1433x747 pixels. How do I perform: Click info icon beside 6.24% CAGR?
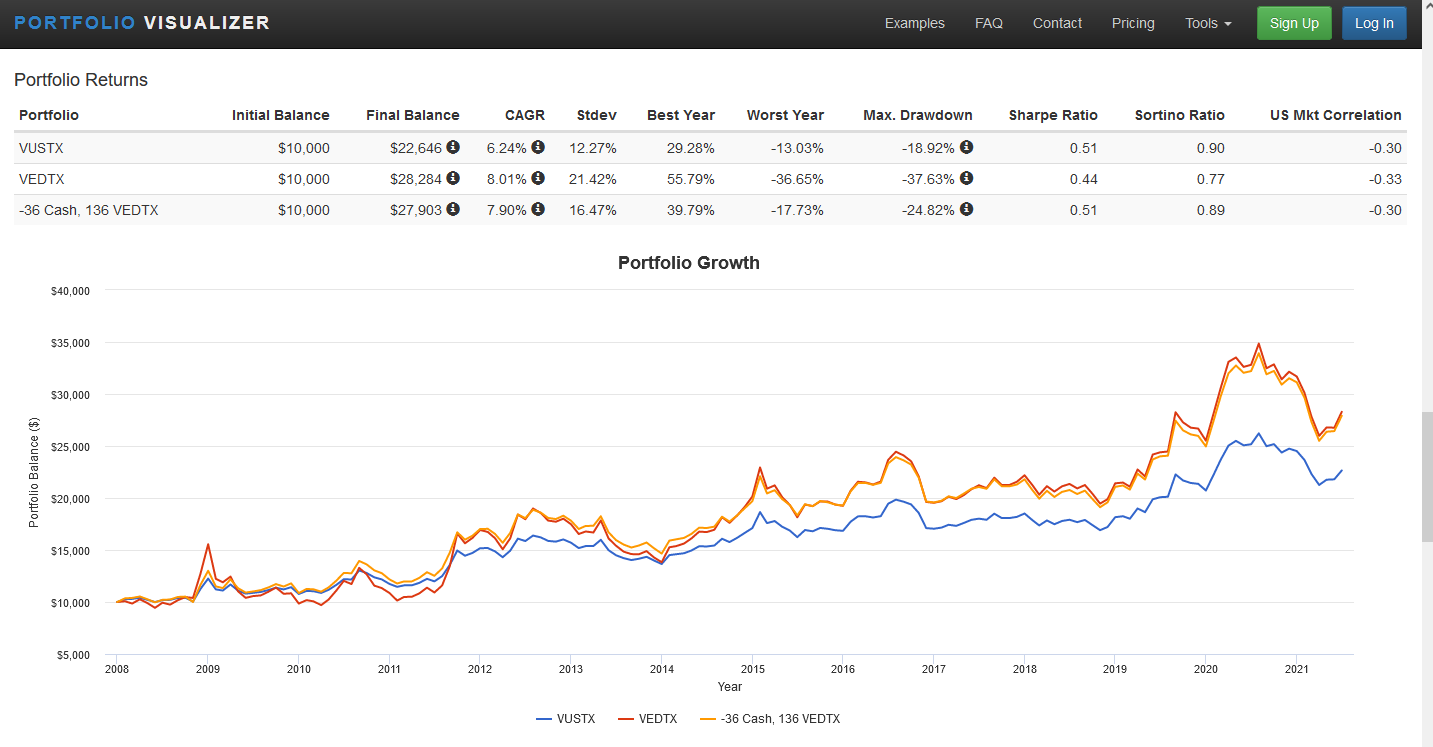click(538, 147)
